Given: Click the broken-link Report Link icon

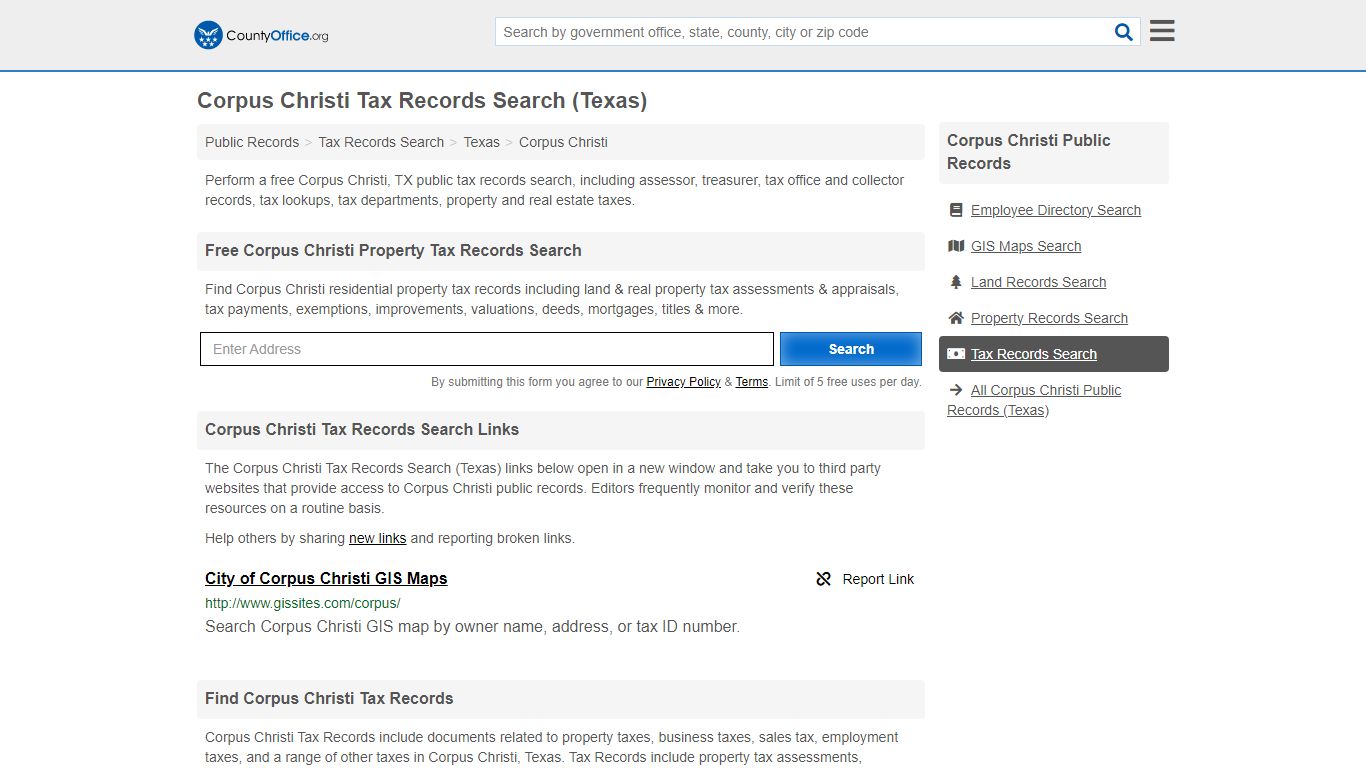Looking at the screenshot, I should (824, 579).
